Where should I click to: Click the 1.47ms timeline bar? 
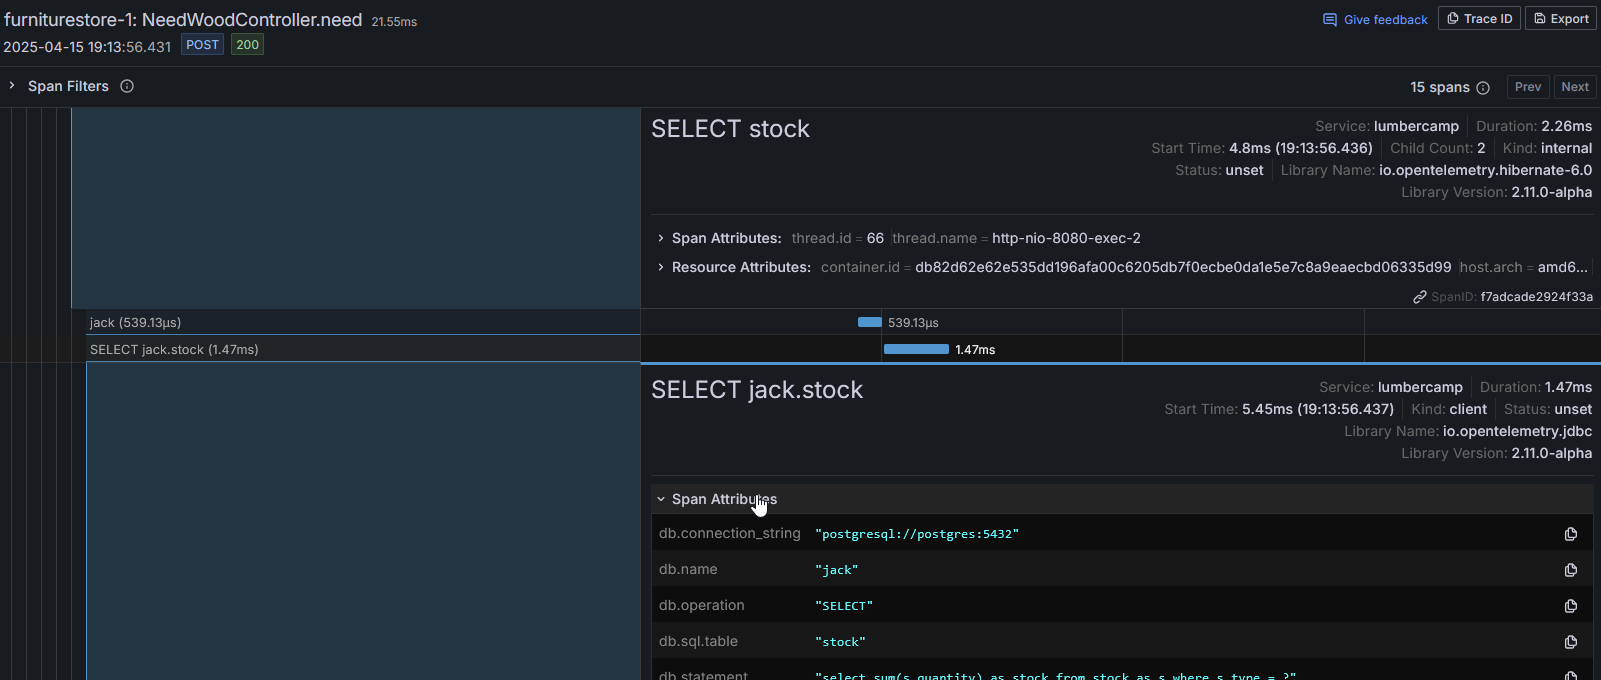coord(916,349)
